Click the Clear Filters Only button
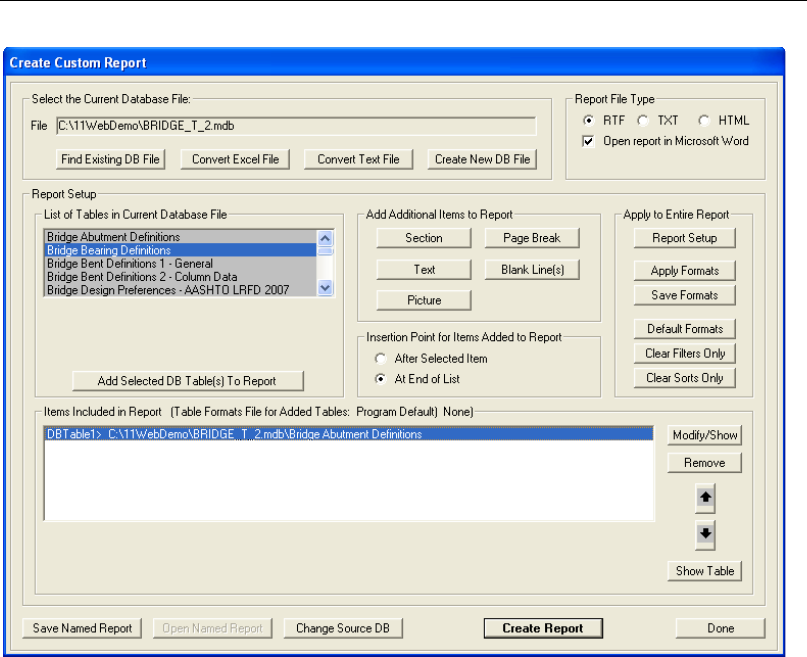This screenshot has width=807, height=657. click(x=685, y=353)
